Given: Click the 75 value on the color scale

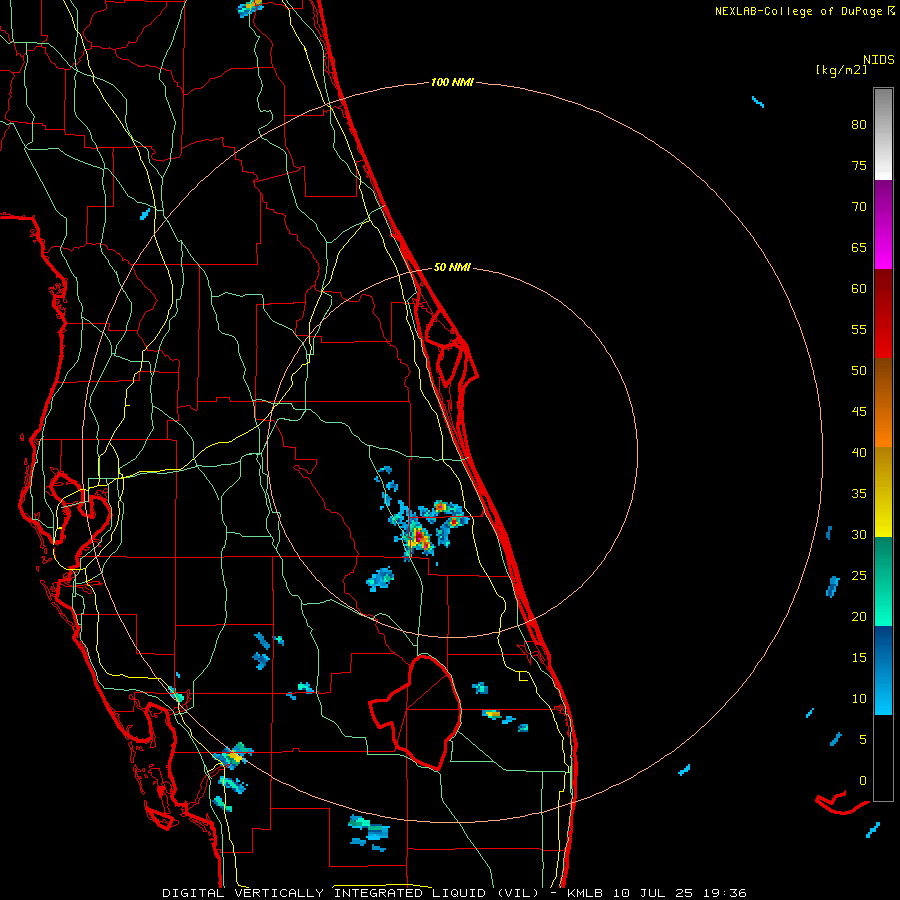Looking at the screenshot, I should click(x=859, y=165).
